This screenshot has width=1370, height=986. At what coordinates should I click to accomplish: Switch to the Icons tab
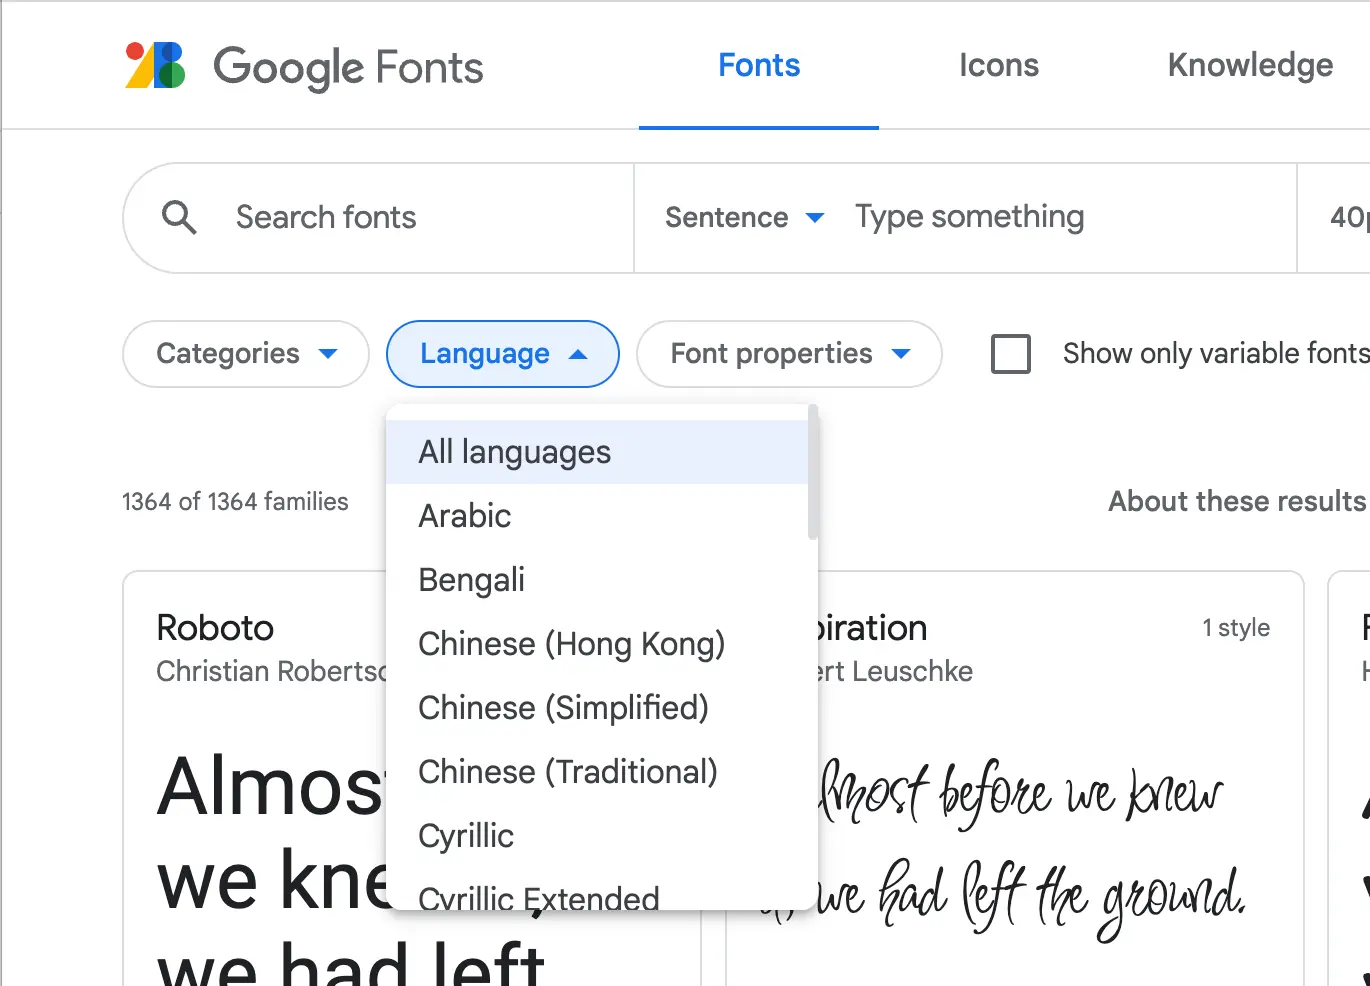[x=998, y=65]
